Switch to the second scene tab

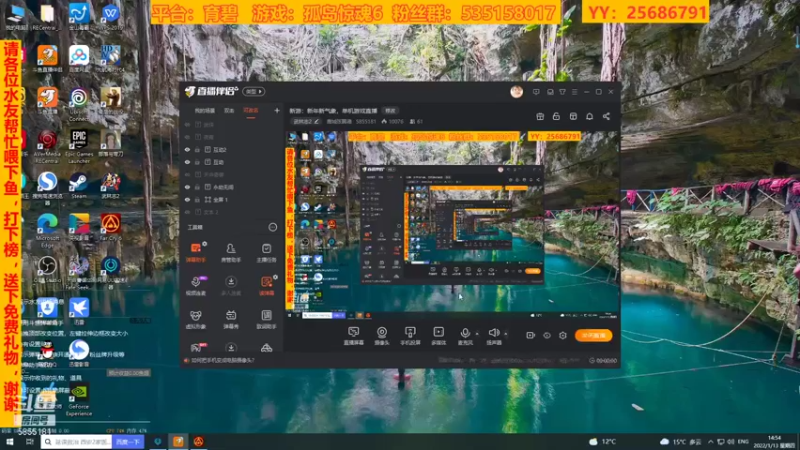pyautogui.click(x=229, y=111)
